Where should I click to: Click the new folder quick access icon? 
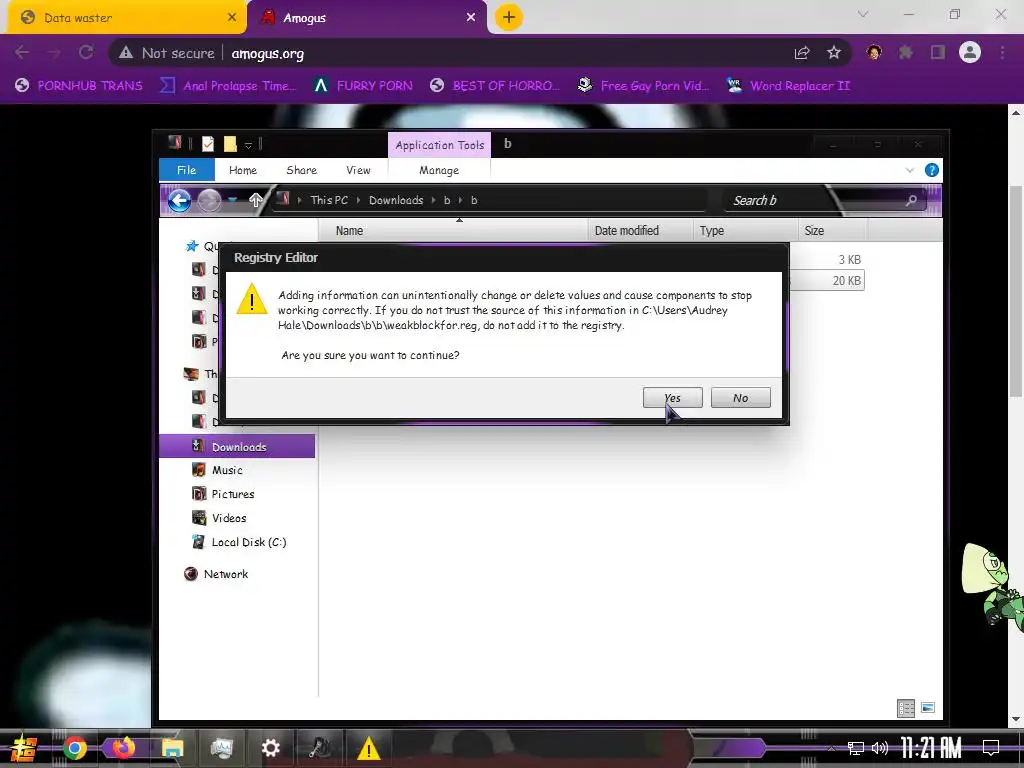tap(230, 144)
